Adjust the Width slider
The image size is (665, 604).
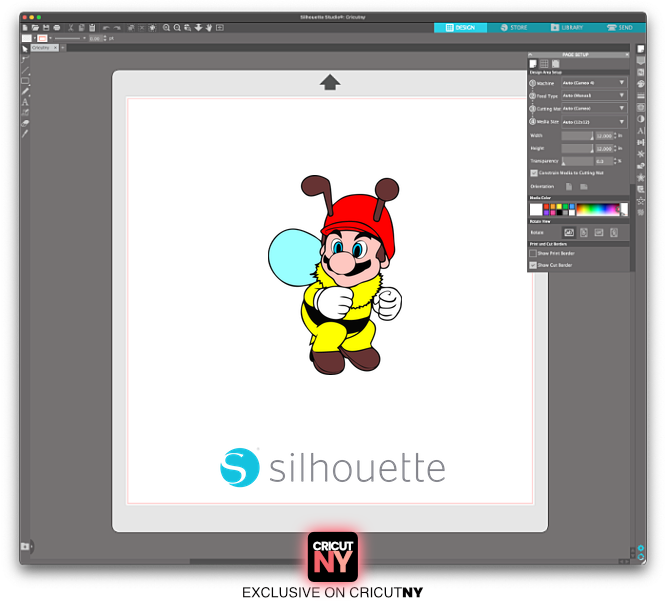(x=578, y=136)
